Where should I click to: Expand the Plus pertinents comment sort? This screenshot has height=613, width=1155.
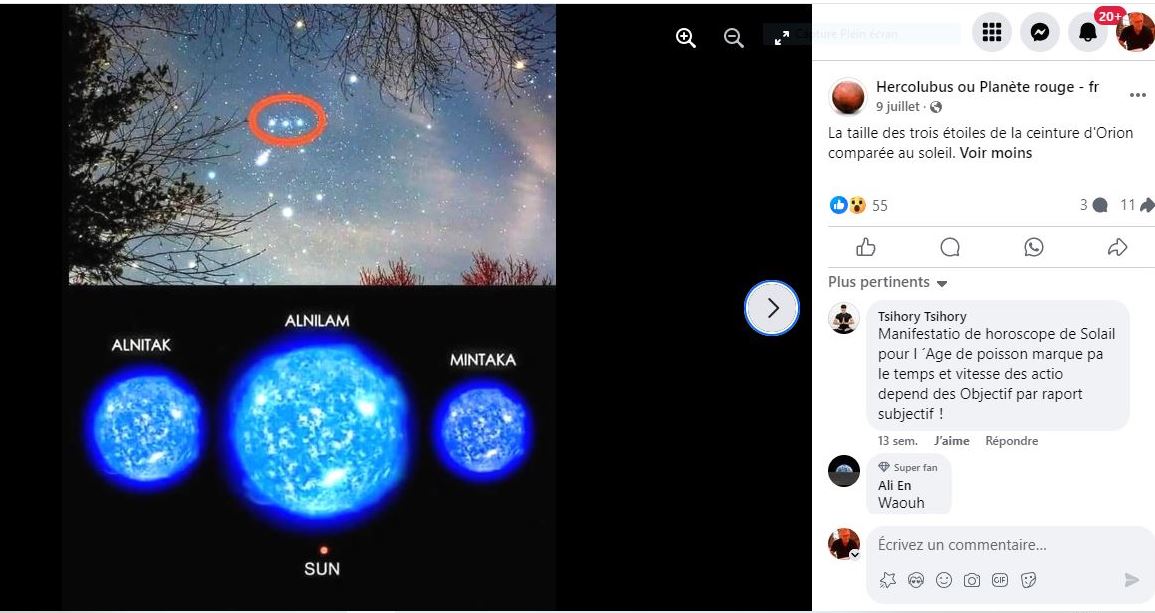click(887, 282)
